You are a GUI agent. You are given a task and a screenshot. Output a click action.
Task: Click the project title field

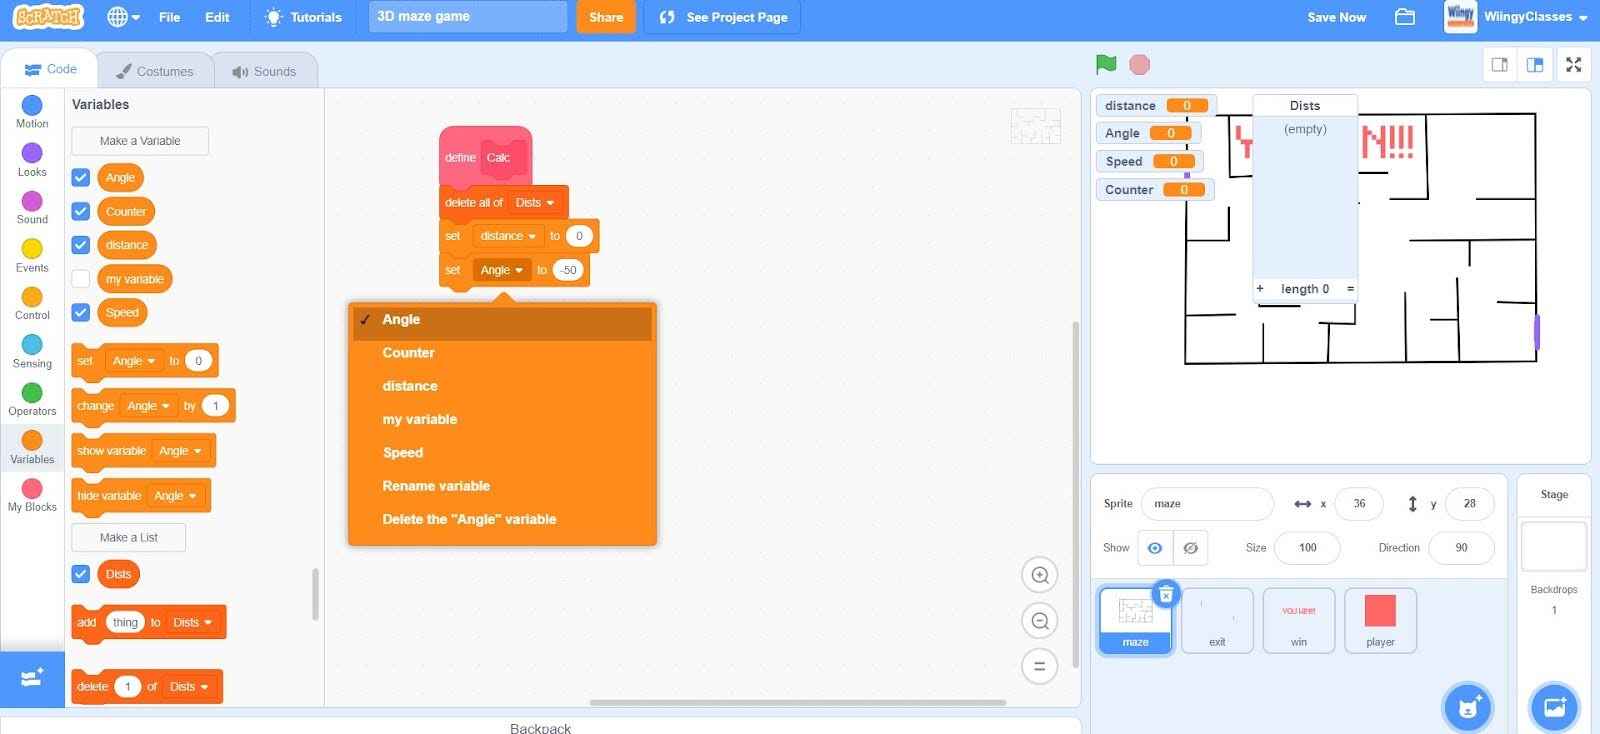point(468,17)
